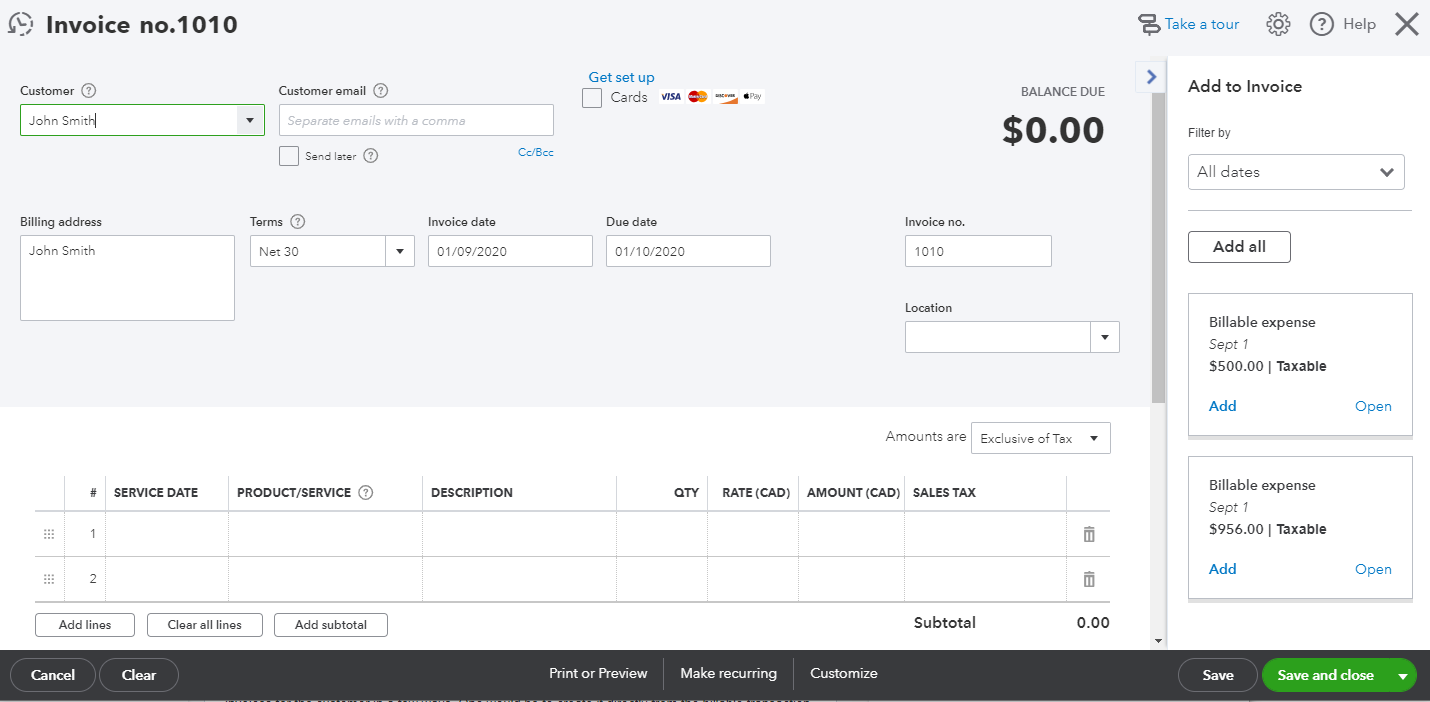Add the $956.00 billable expense

(1222, 569)
